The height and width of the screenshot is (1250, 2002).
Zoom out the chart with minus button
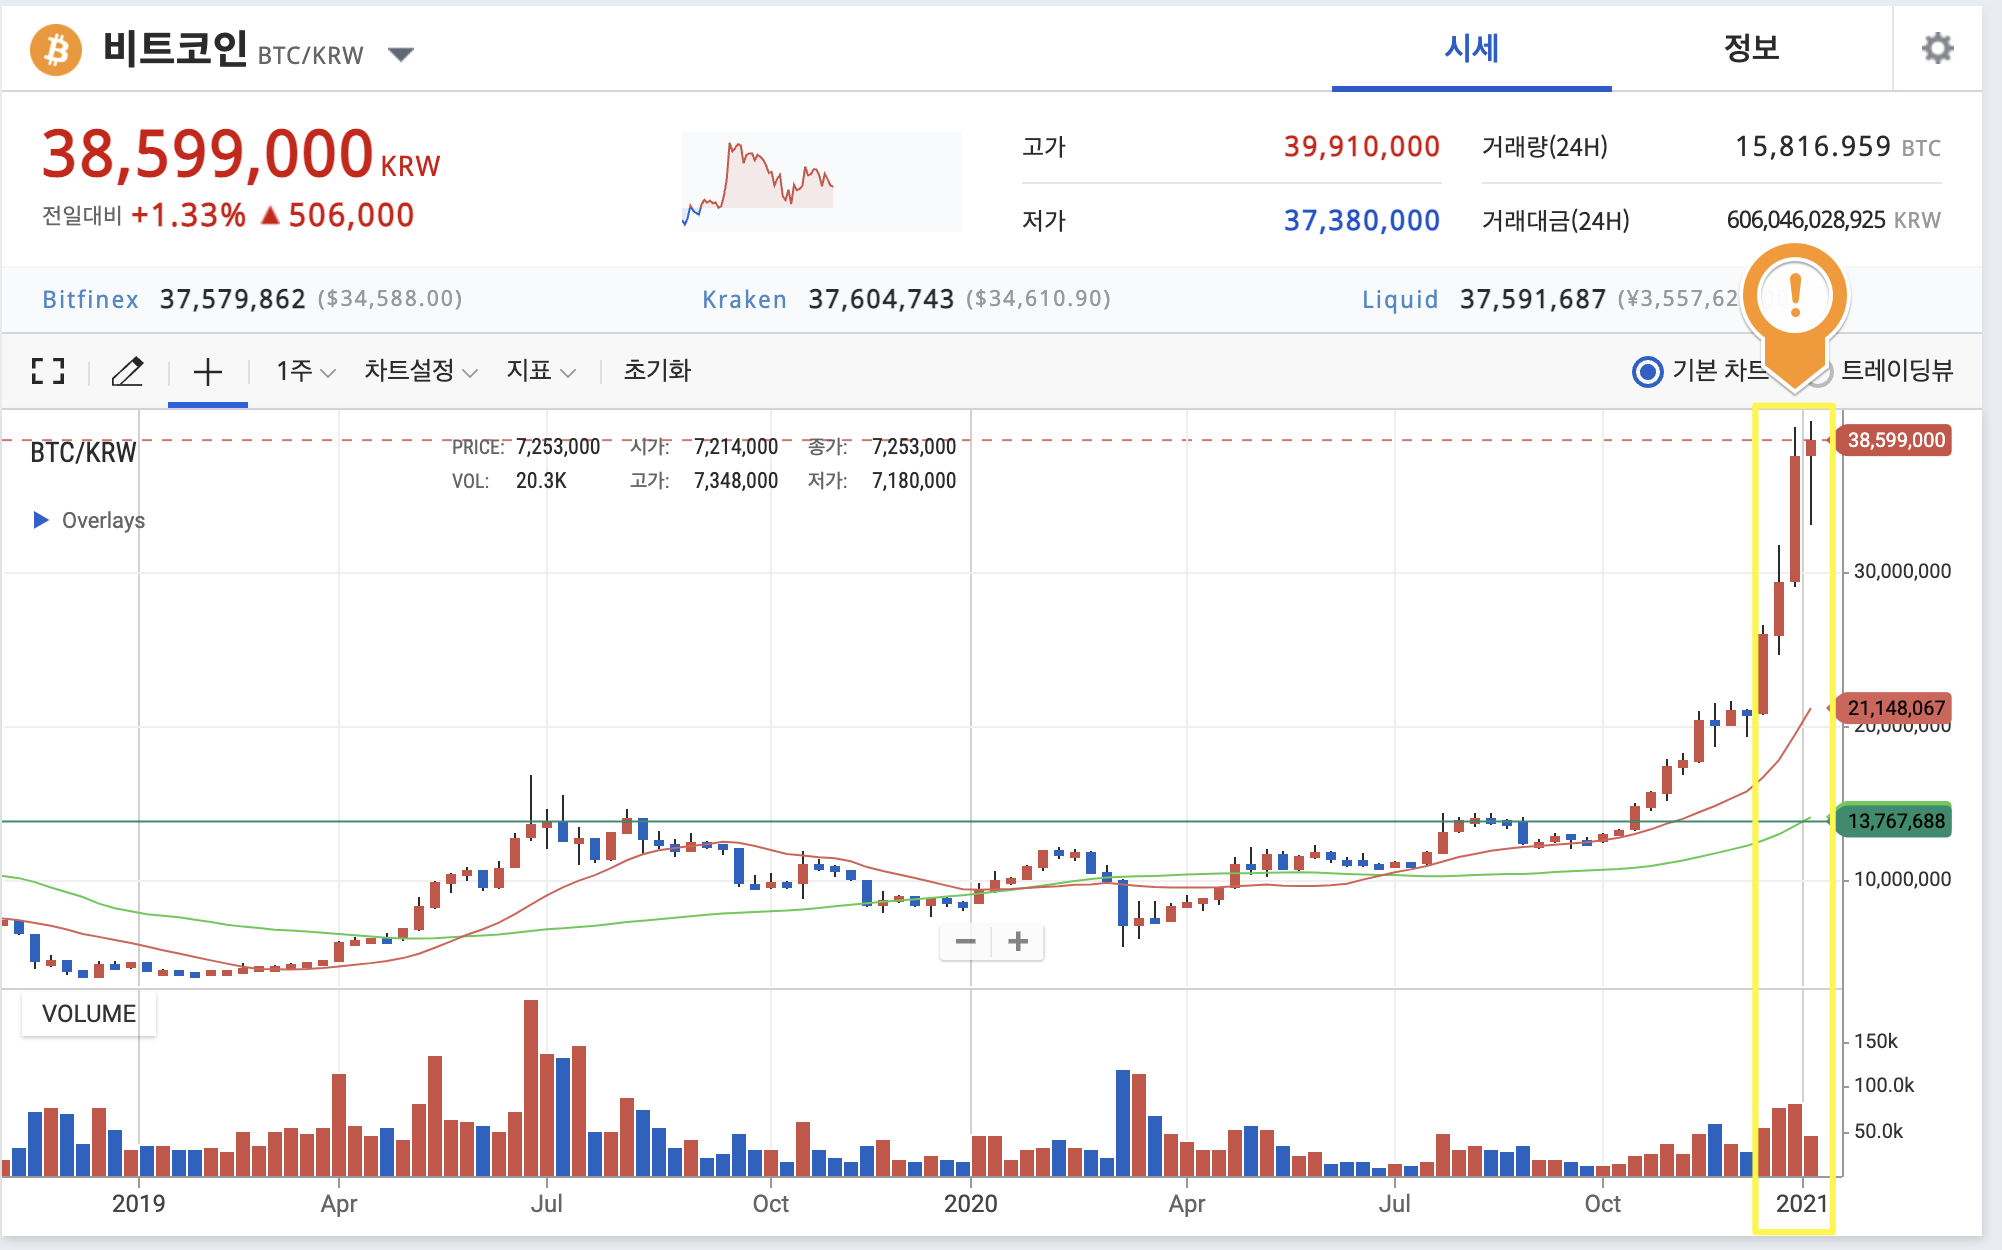(x=965, y=941)
